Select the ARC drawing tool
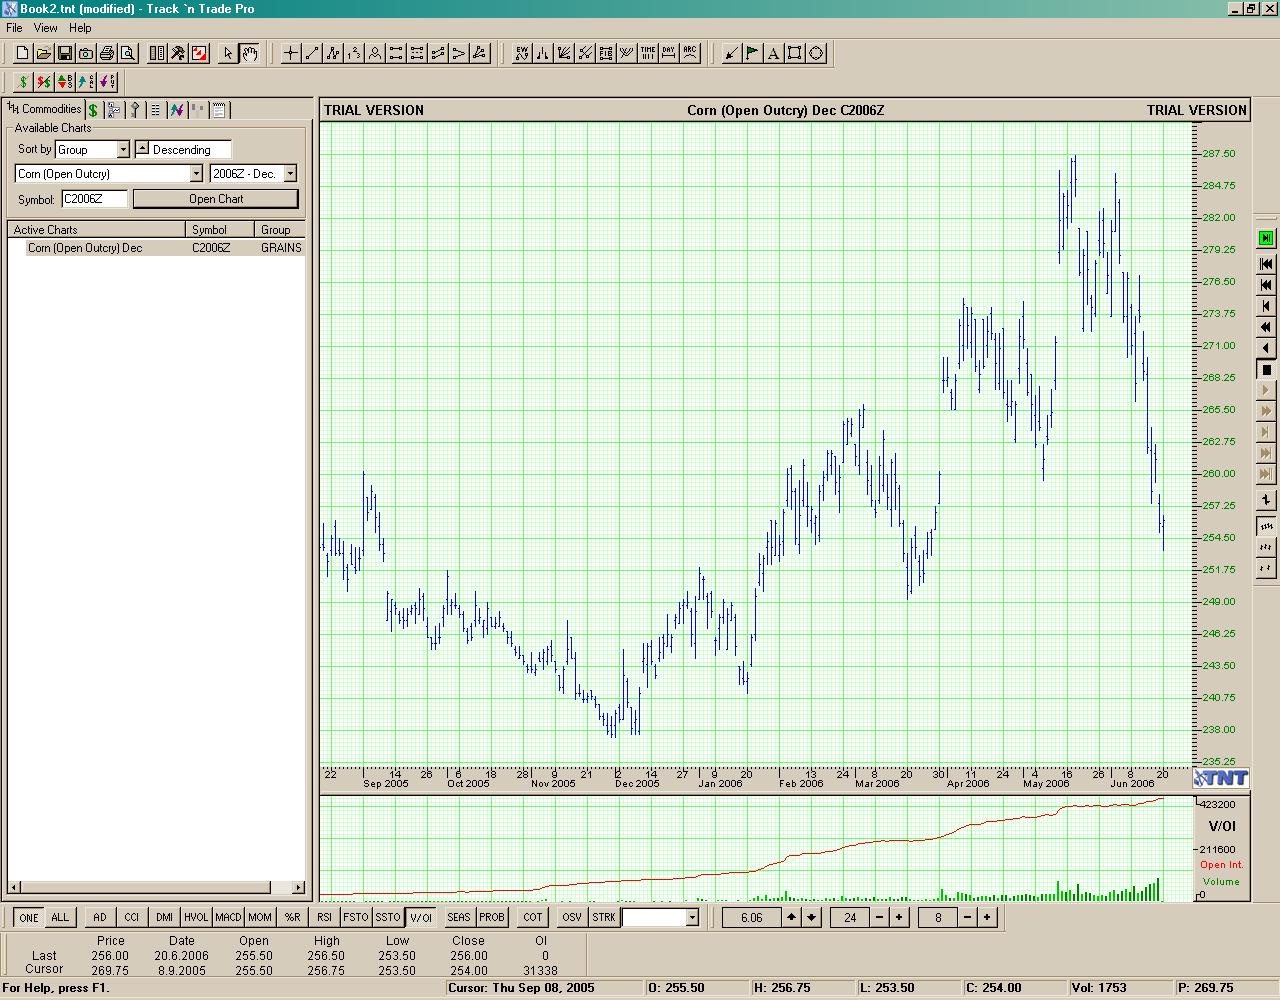This screenshot has height=1000, width=1280. 690,53
